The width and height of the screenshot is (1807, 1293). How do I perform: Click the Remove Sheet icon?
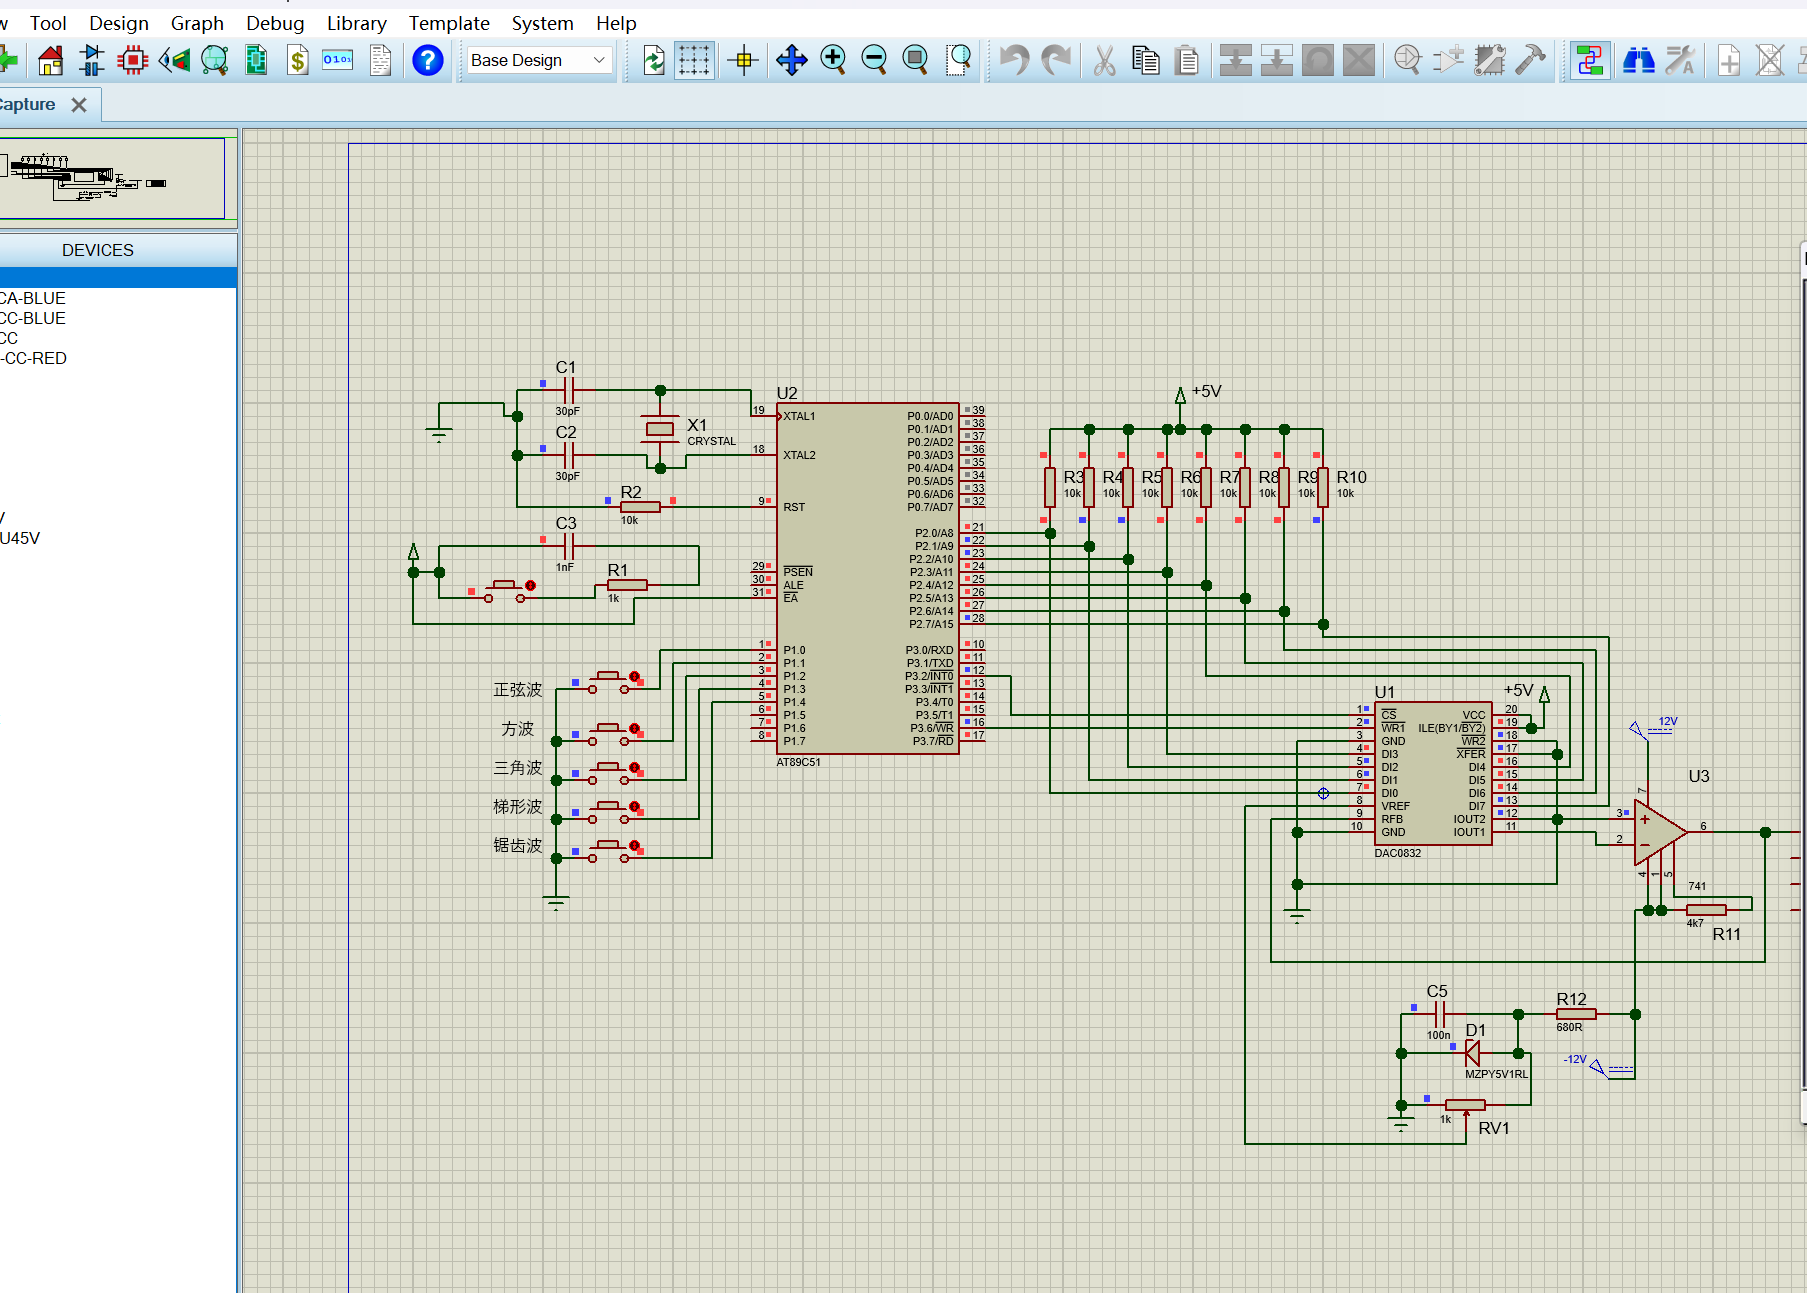(x=1770, y=61)
